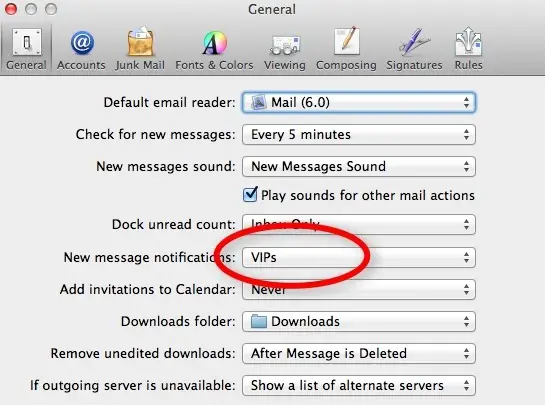
Task: Open the Signatures pane
Action: [414, 49]
